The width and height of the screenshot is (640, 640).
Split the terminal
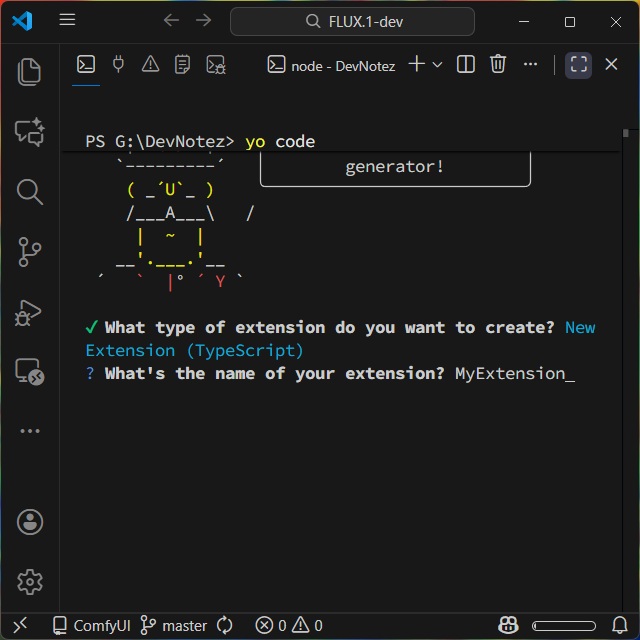click(466, 65)
